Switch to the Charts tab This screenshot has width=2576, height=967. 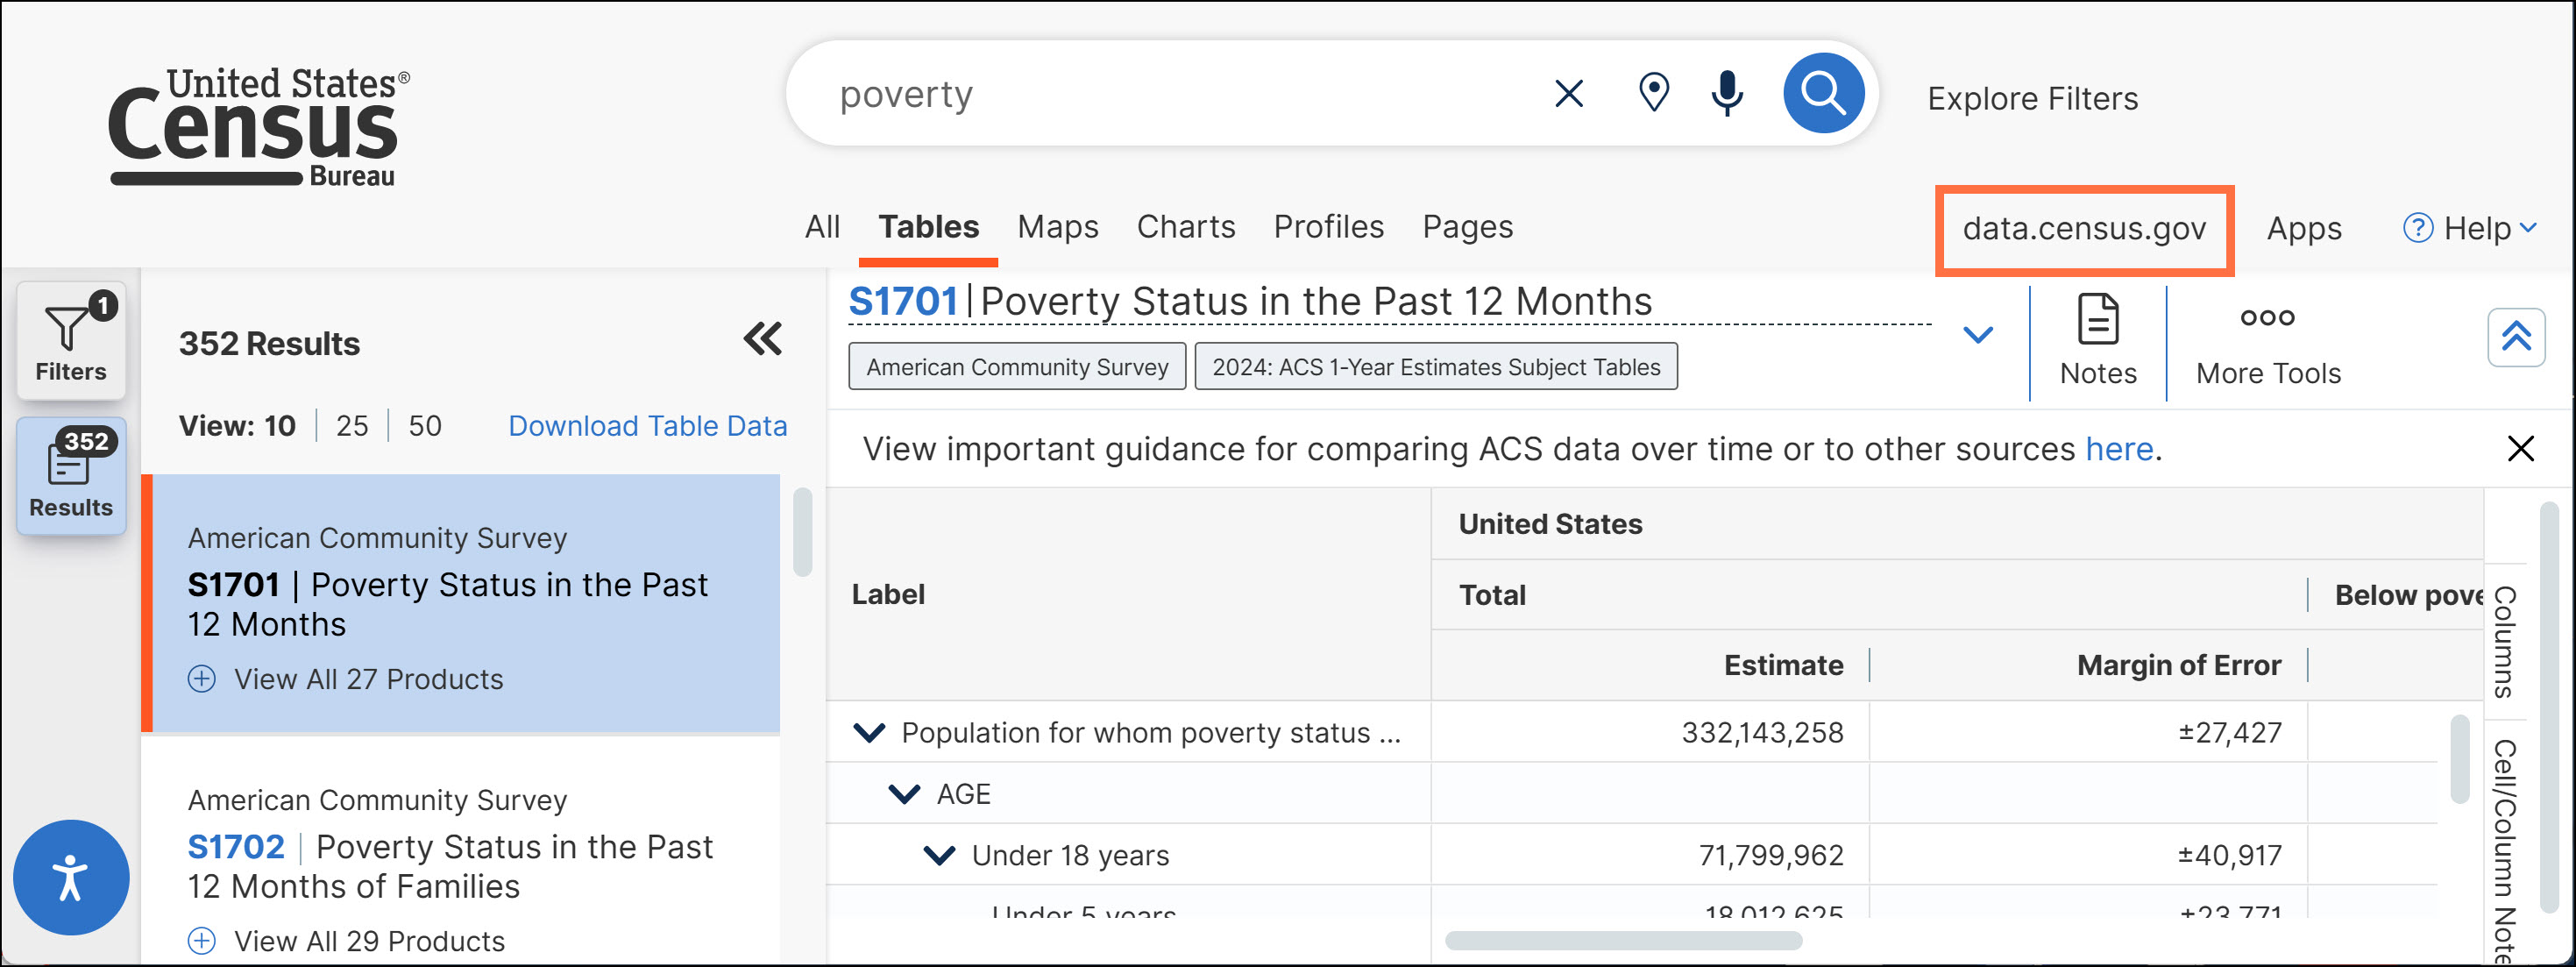1185,227
